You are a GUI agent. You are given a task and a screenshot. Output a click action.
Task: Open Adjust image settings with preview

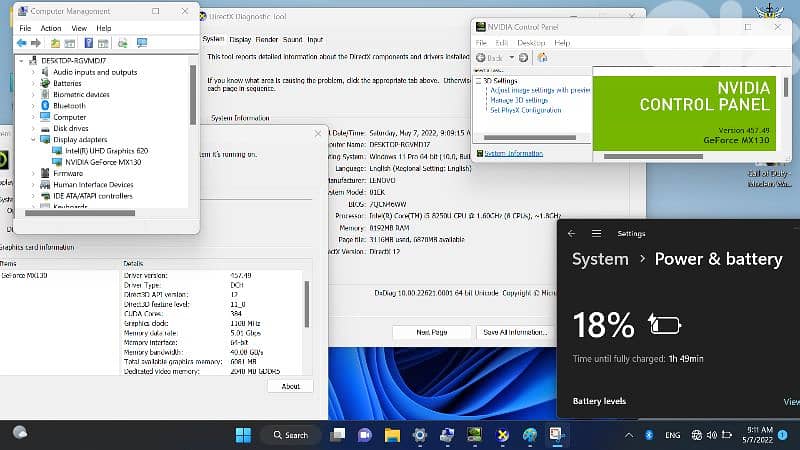click(x=540, y=90)
